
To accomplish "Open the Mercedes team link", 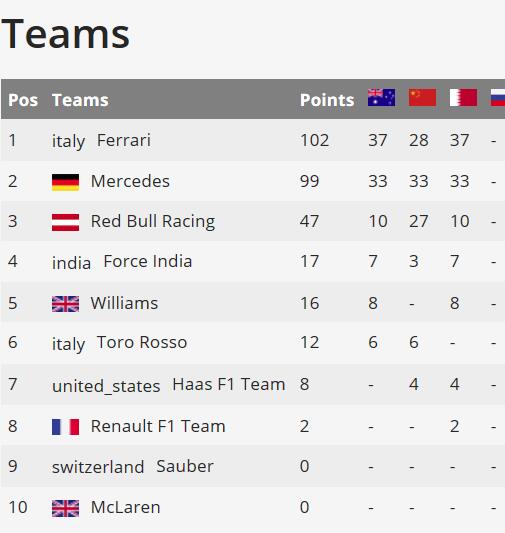I will coord(130,181).
